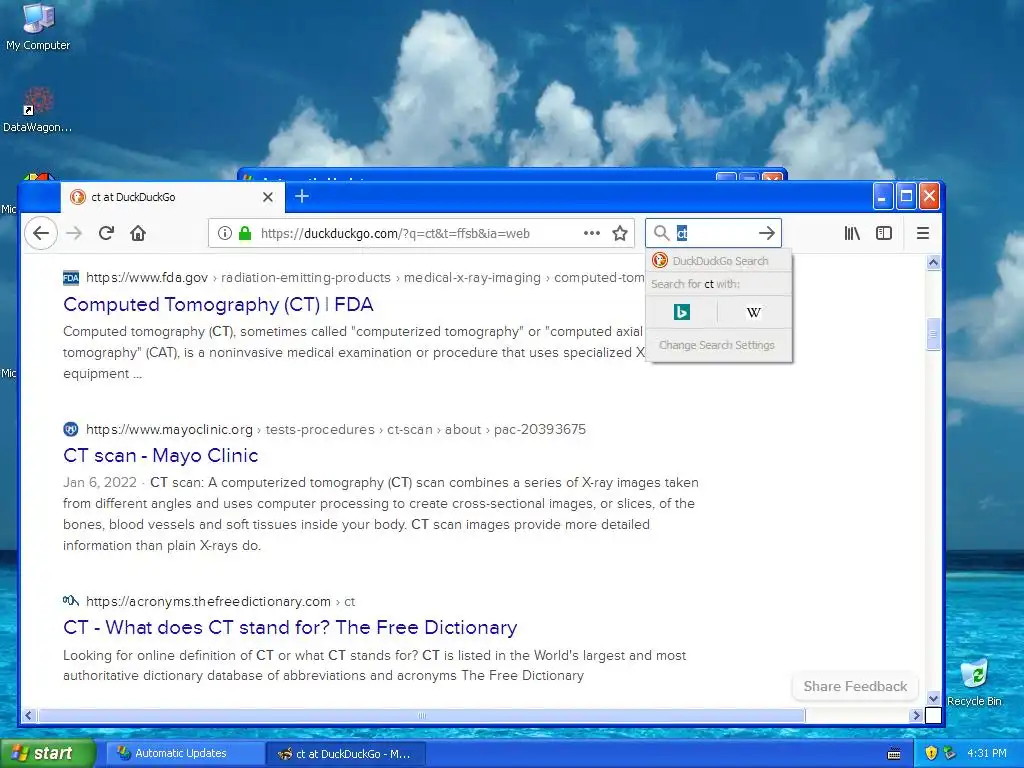Open the page actions three-dot menu

[x=592, y=233]
